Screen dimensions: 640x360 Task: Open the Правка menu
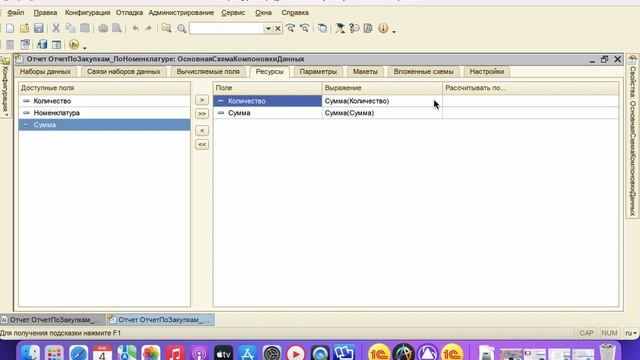(x=45, y=13)
